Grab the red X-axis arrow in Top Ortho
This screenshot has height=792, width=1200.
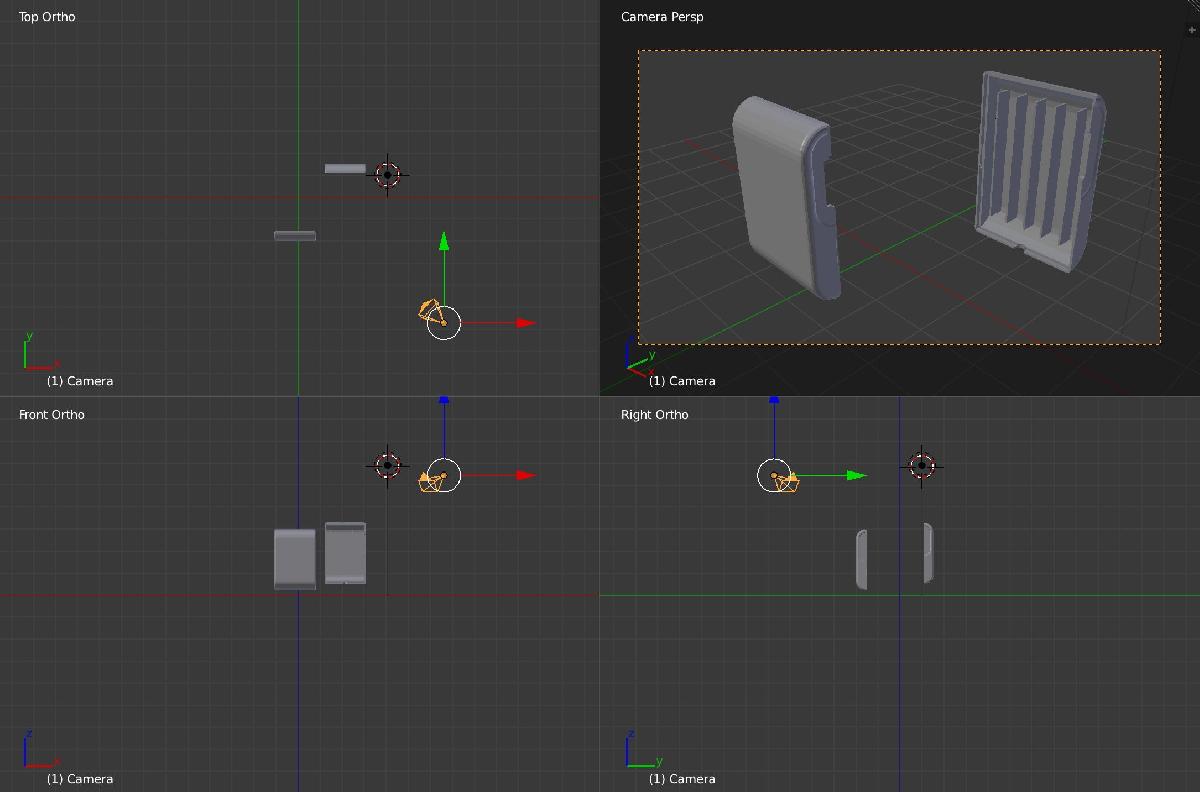pos(526,322)
